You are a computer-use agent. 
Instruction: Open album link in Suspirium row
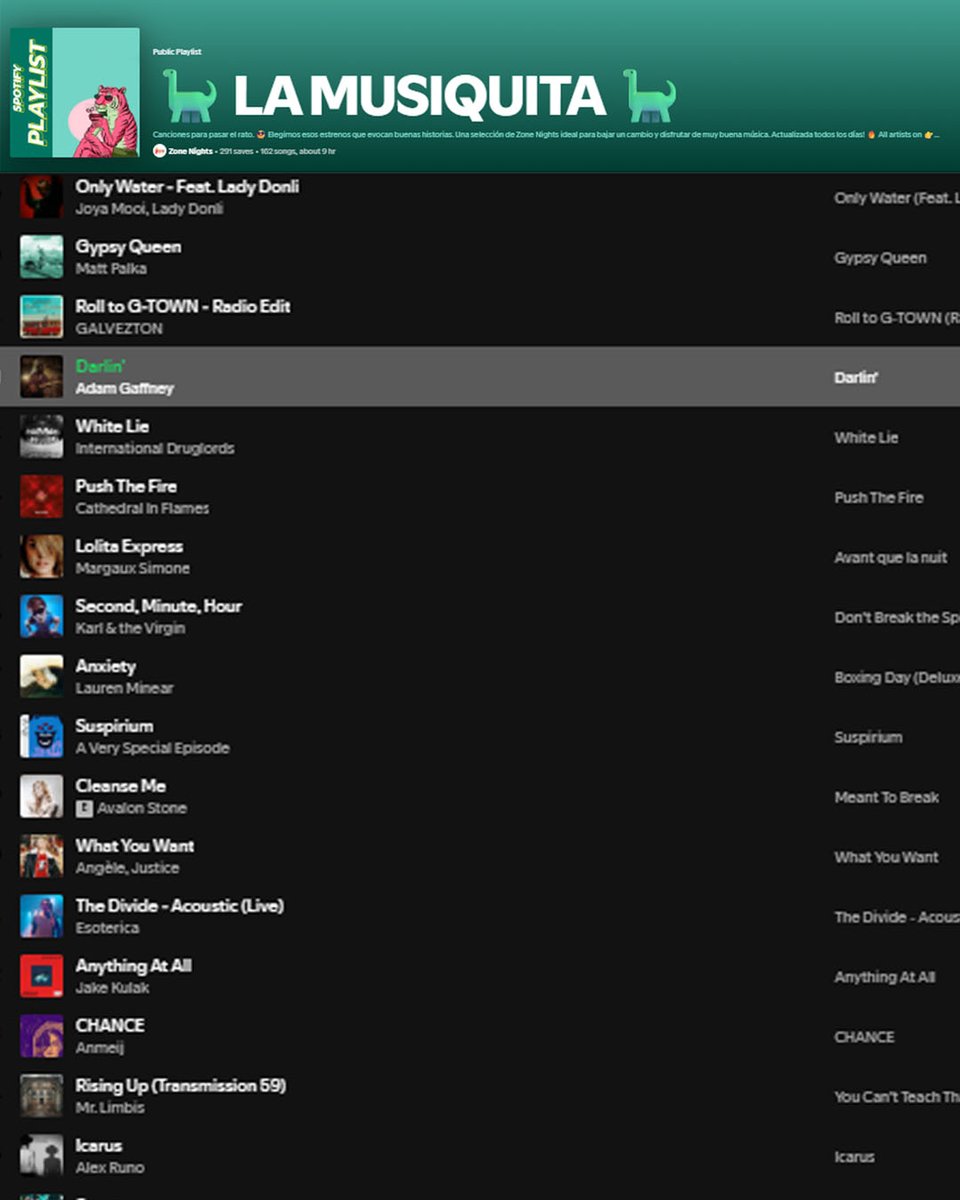click(869, 738)
